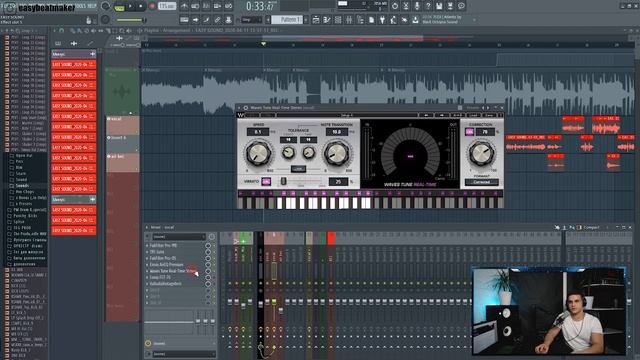The width and height of the screenshot is (640, 360).
Task: Click the Correction value field 70
Action: [x=485, y=131]
